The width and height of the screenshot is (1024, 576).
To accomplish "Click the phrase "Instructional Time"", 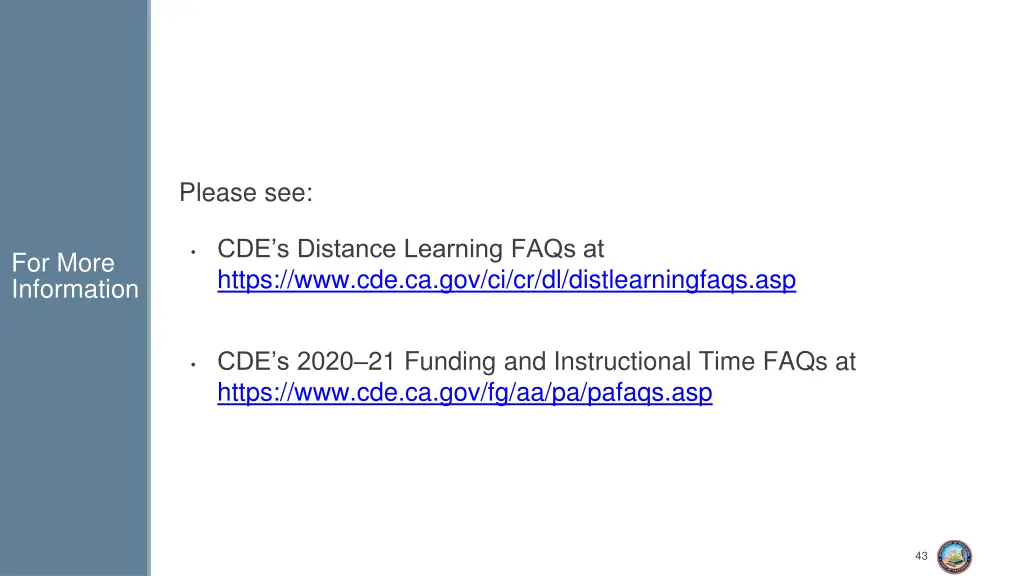I will coord(654,361).
